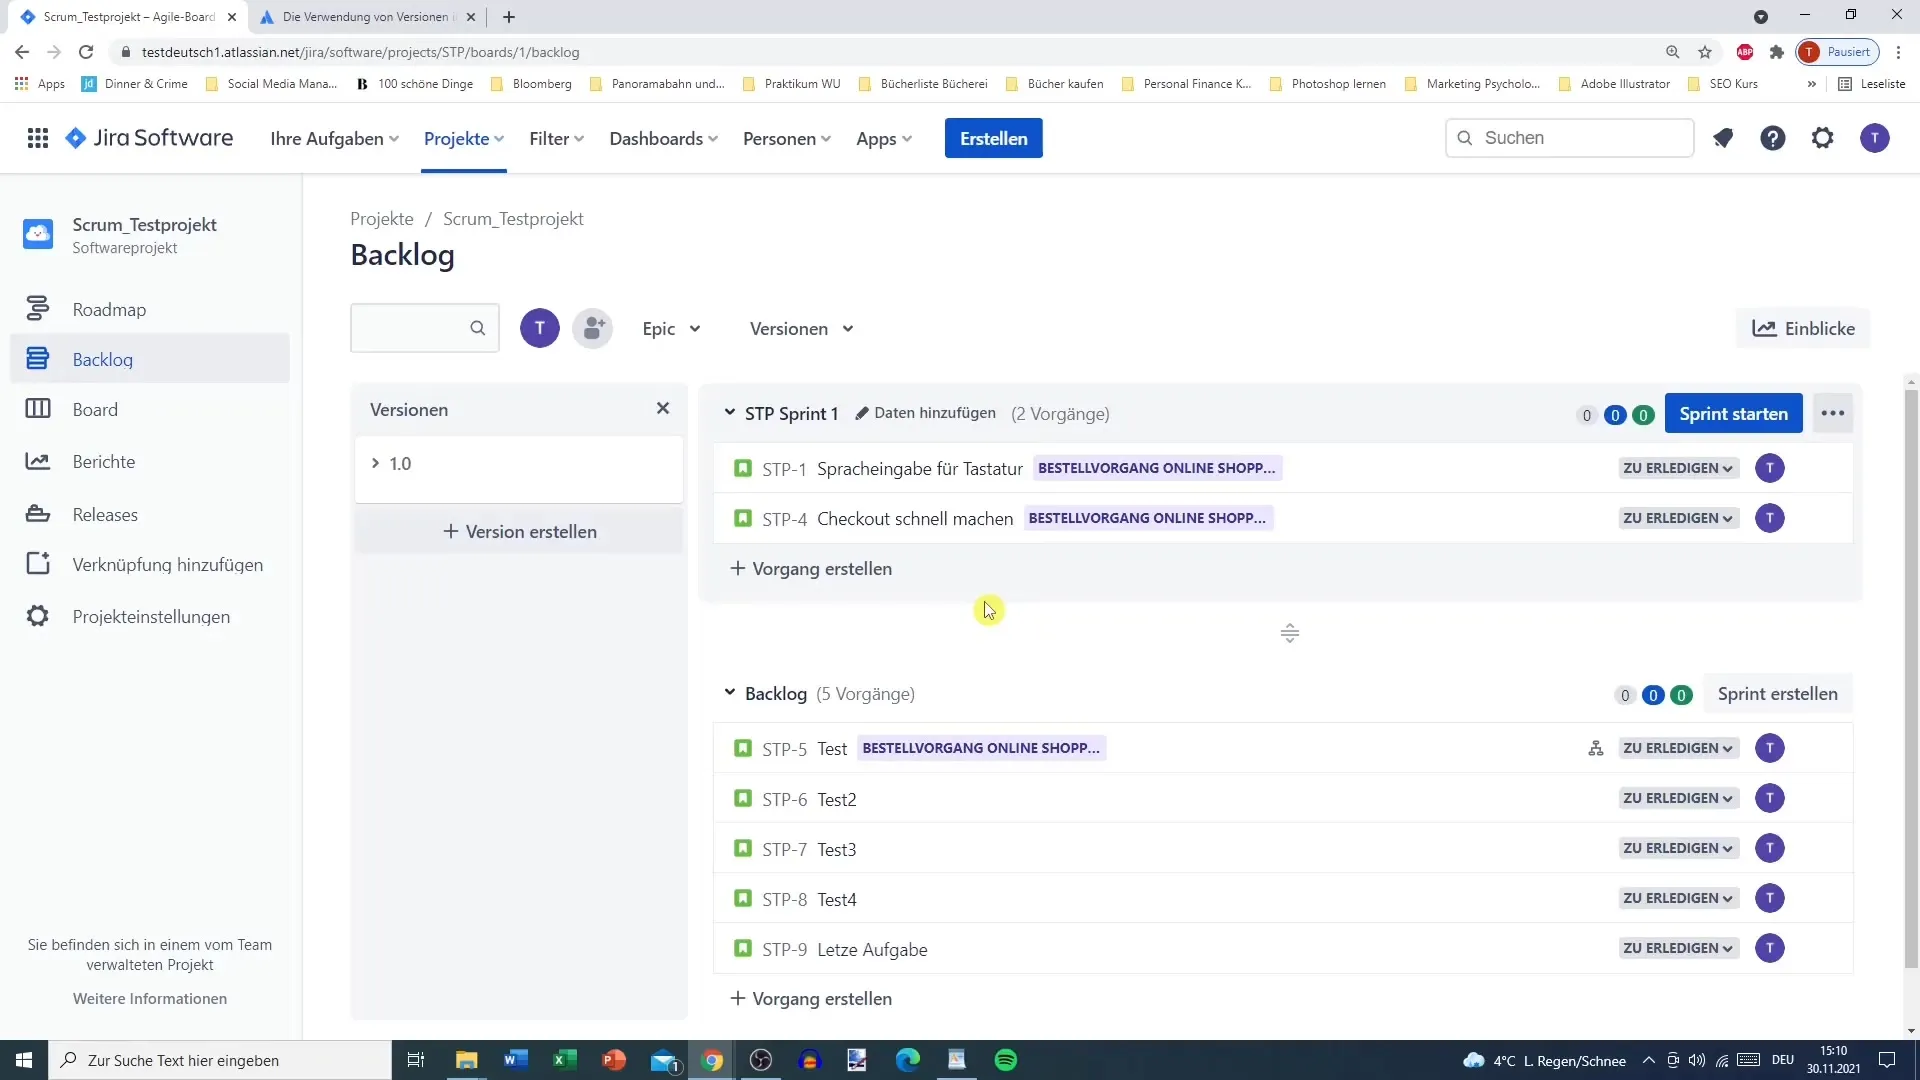This screenshot has height=1080, width=1920.
Task: Change status dropdown of STP-1
Action: click(1678, 468)
